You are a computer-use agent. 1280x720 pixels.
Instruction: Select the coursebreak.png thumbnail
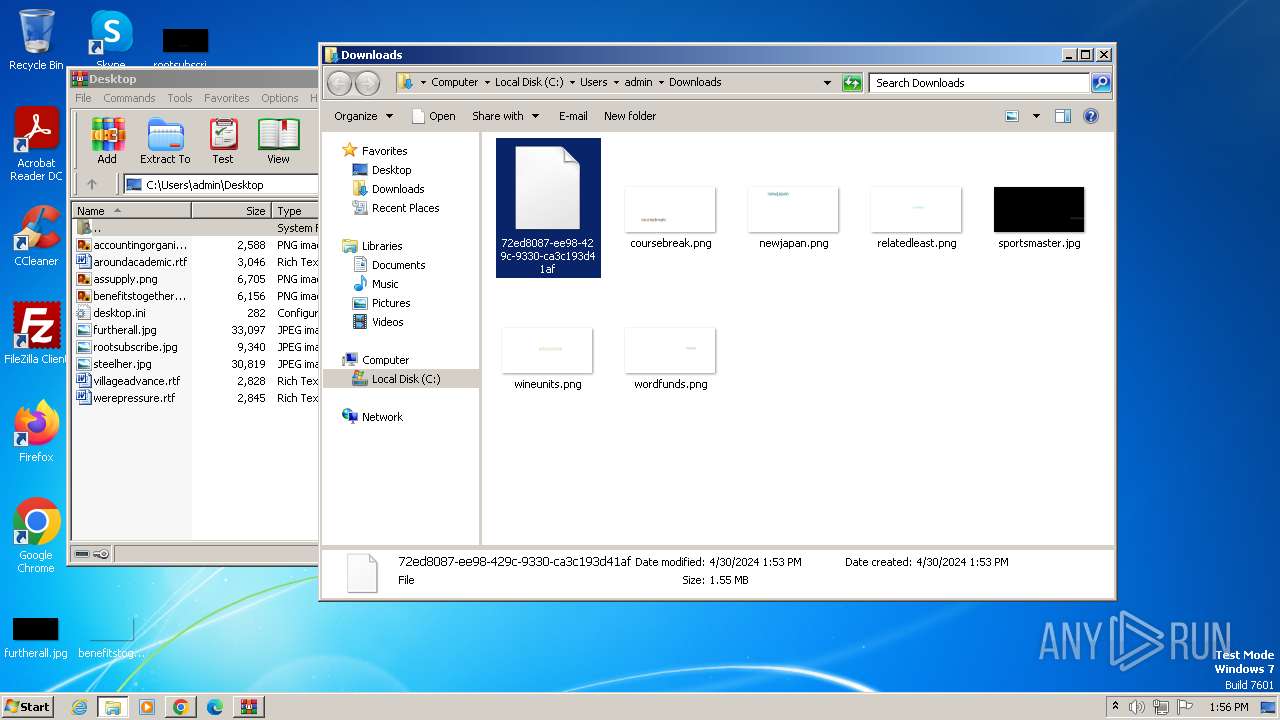pyautogui.click(x=671, y=218)
